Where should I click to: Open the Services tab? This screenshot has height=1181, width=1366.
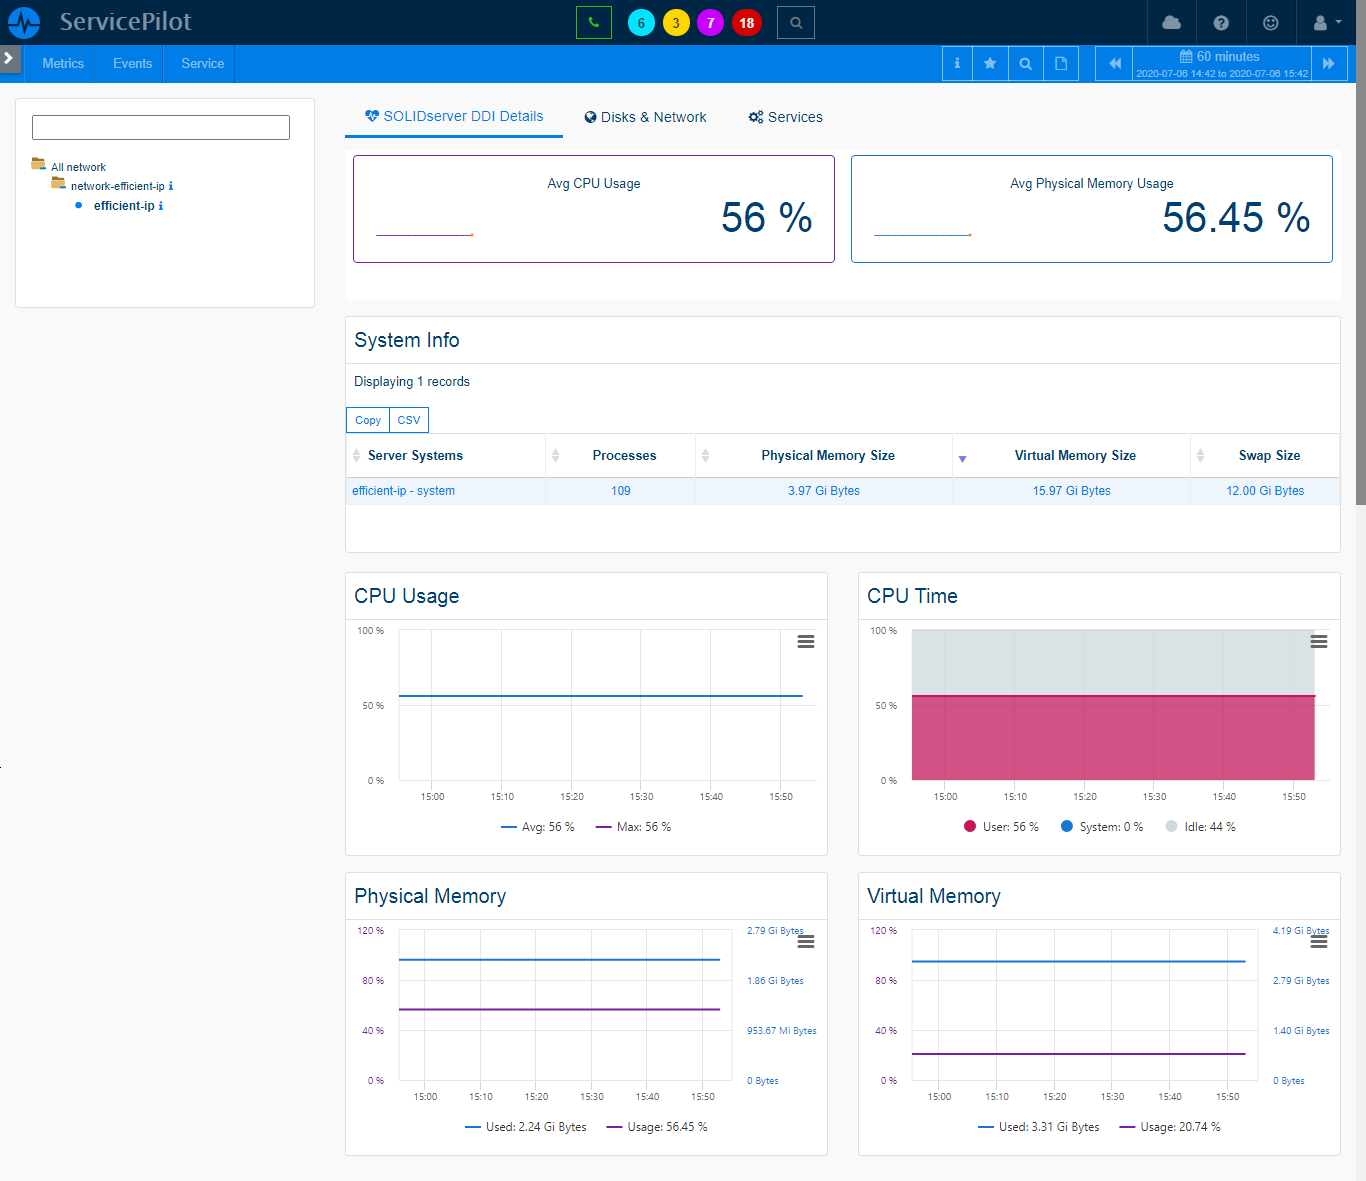785,117
